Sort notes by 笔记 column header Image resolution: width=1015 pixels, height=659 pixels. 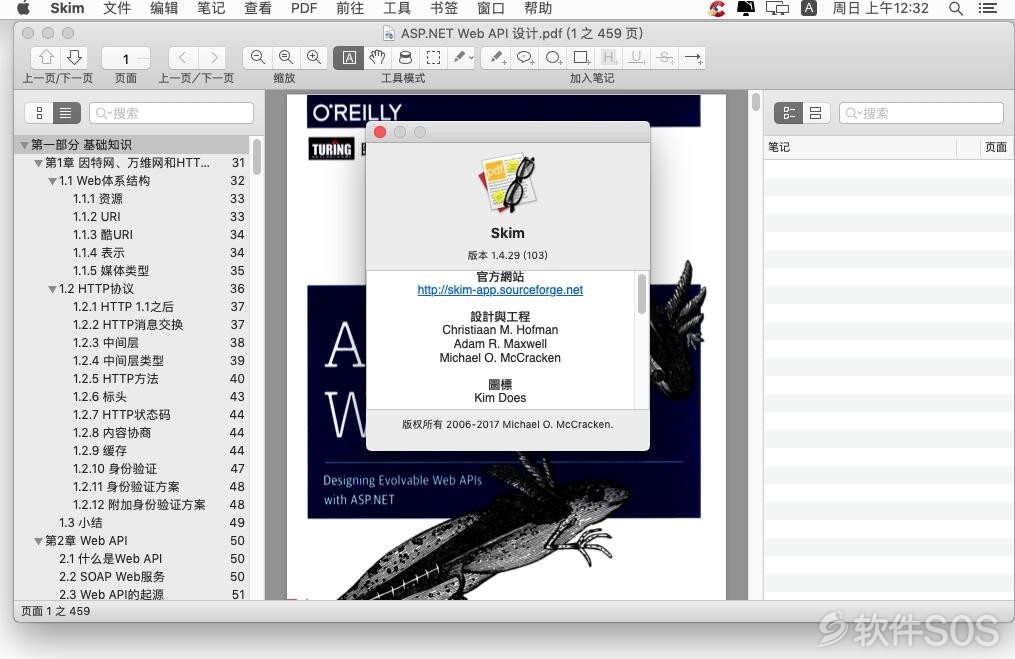click(x=860, y=147)
